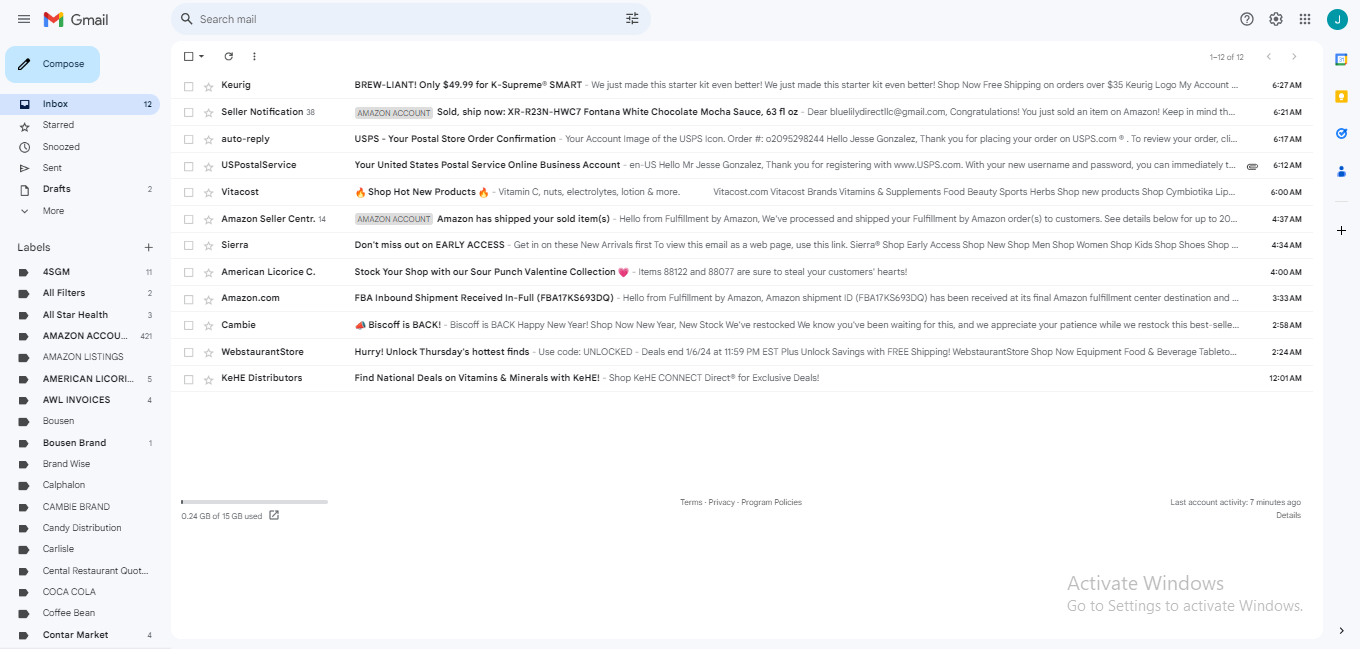Open the account avatar J
Viewport: 1360px width, 649px height.
click(x=1337, y=19)
